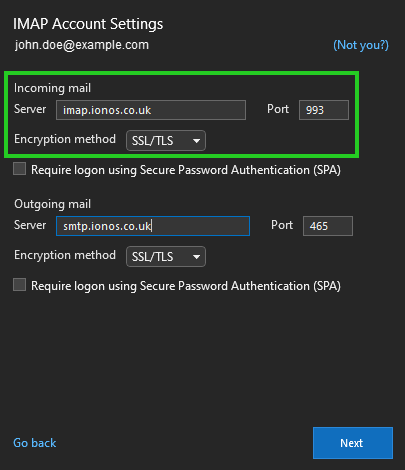Click the incoming SPA checkbox label text

click(186, 170)
